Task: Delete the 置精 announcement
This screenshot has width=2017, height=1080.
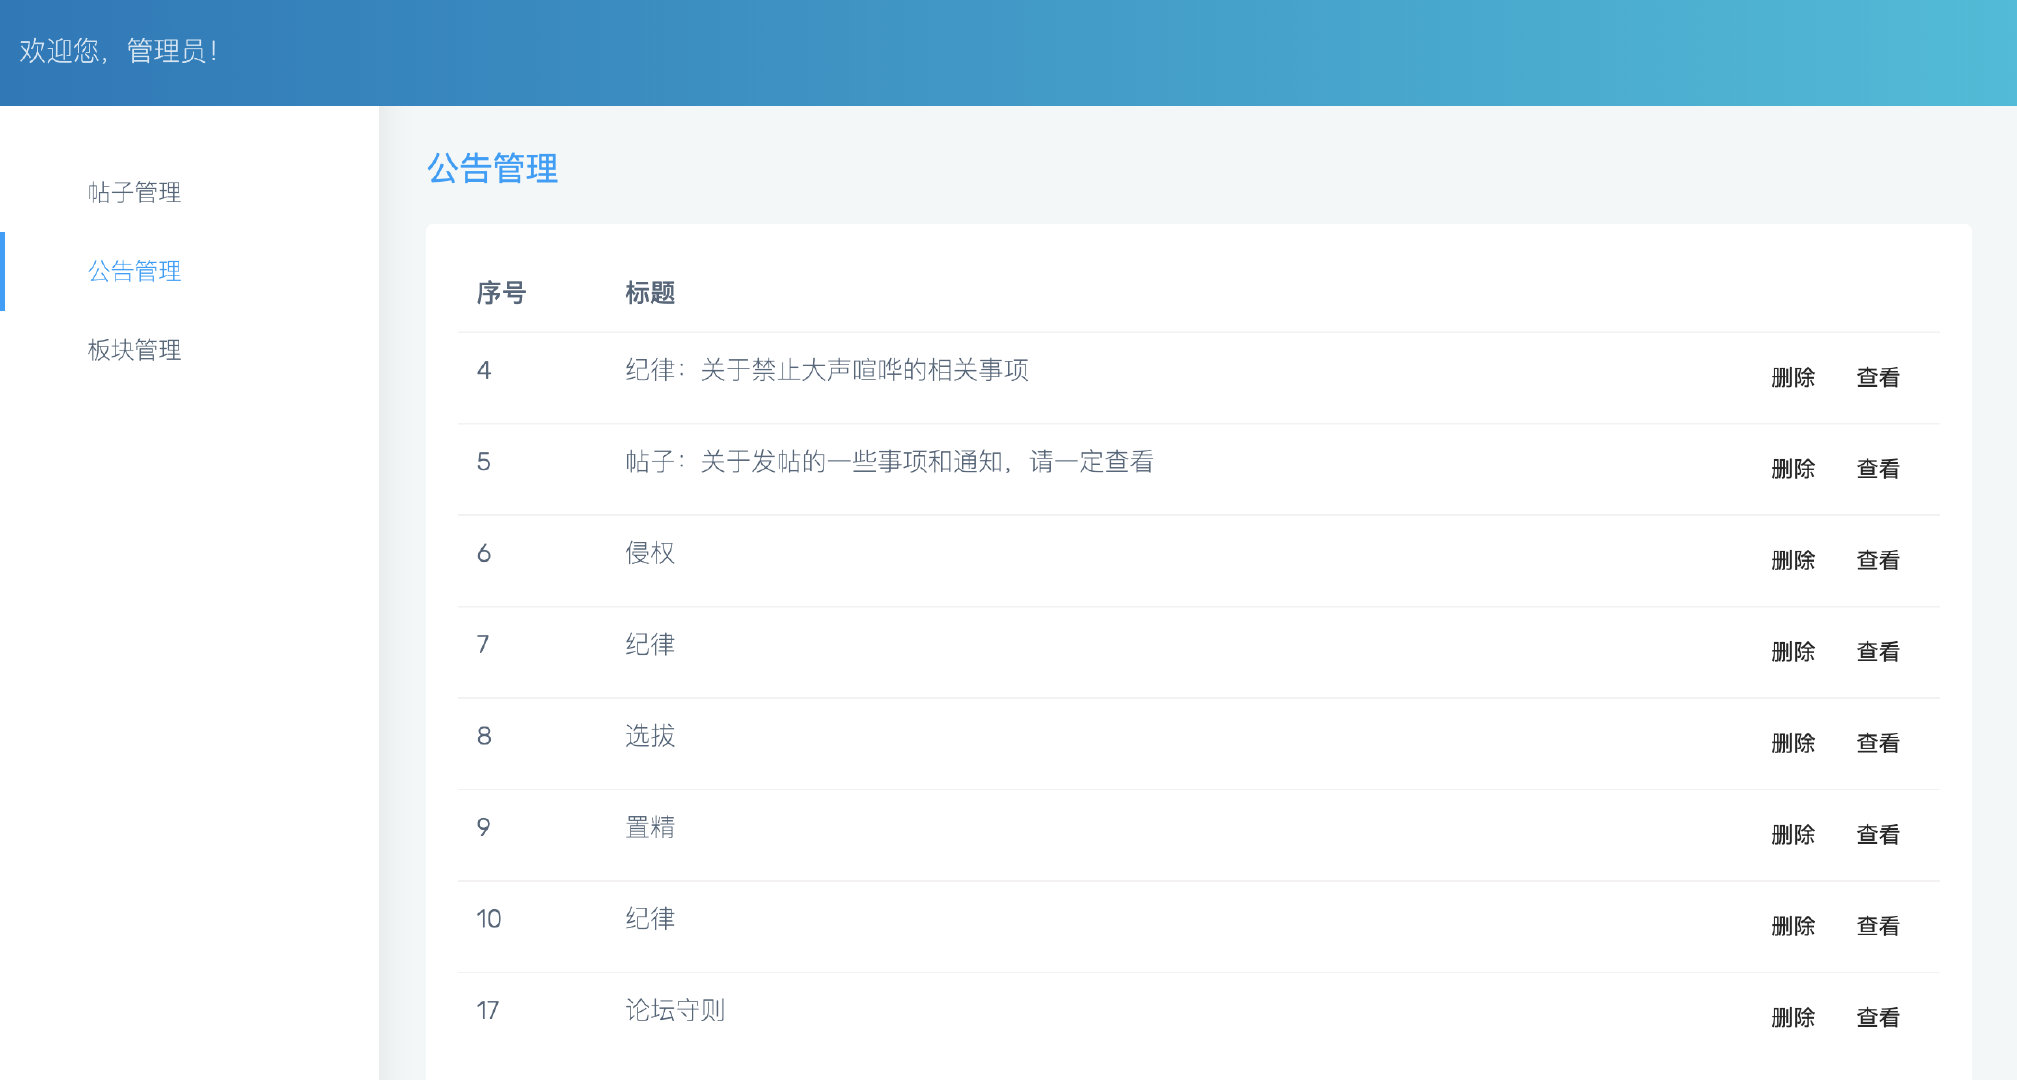Action: click(1793, 835)
